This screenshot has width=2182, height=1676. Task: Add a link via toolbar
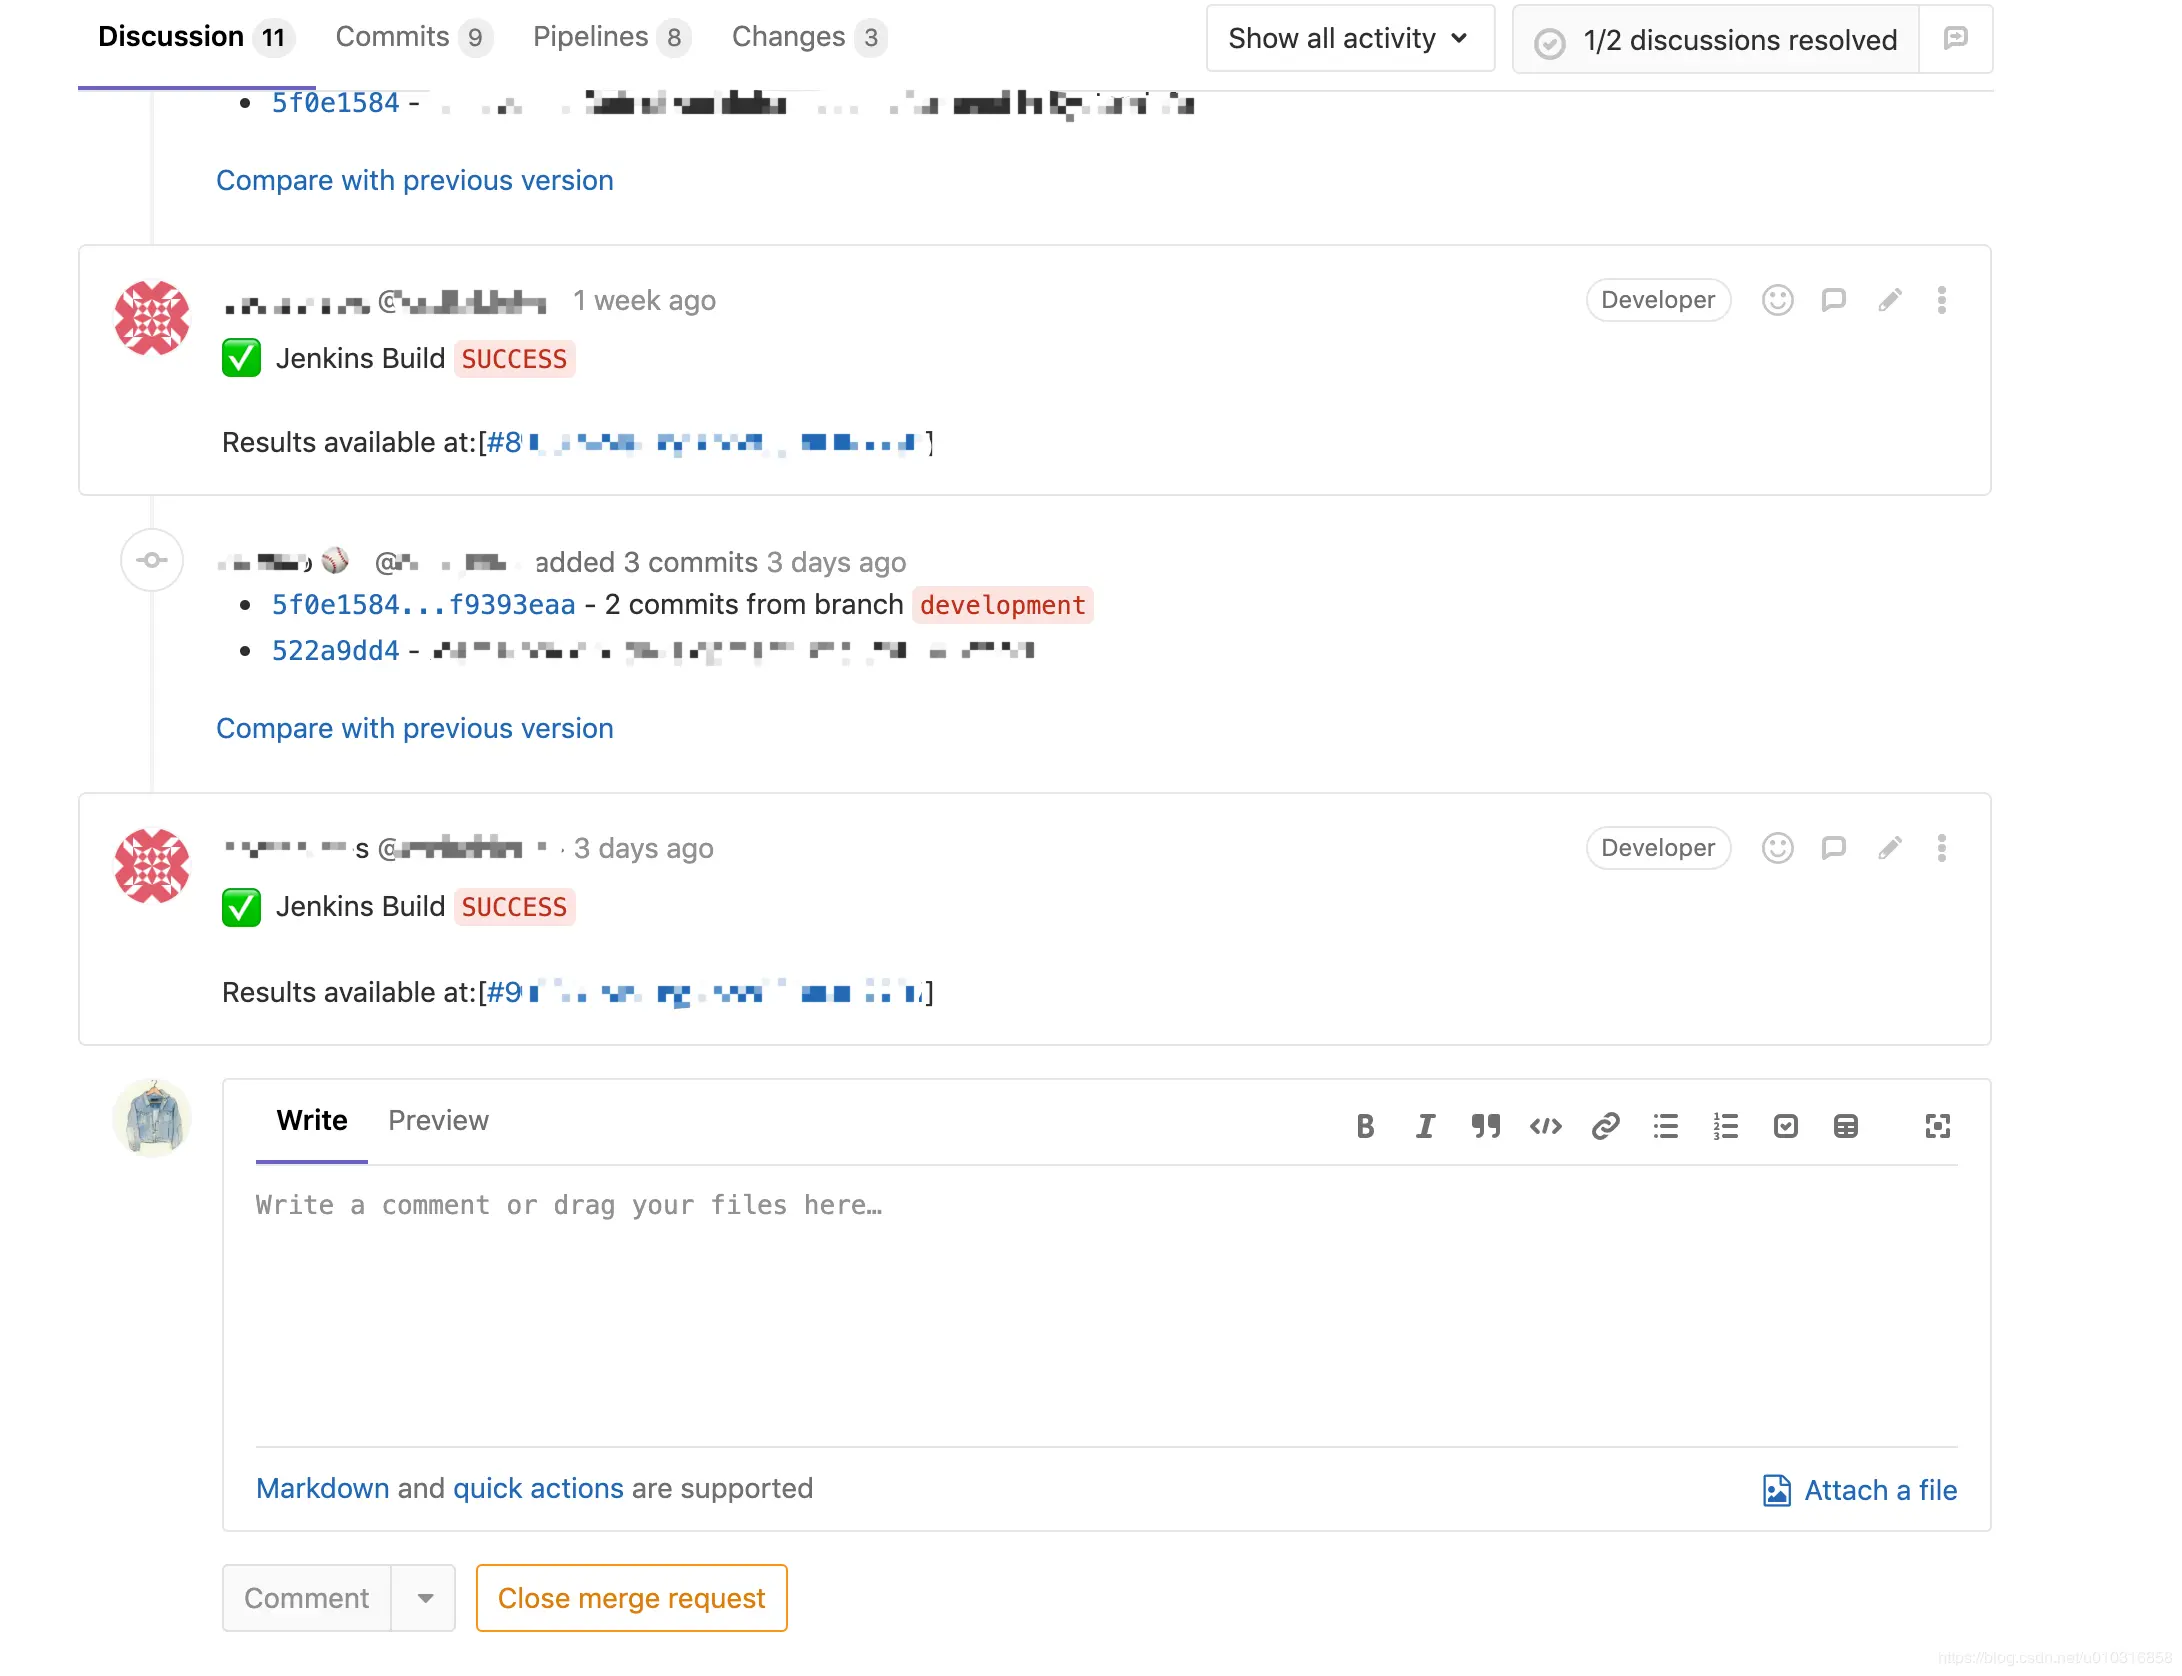1605,1127
